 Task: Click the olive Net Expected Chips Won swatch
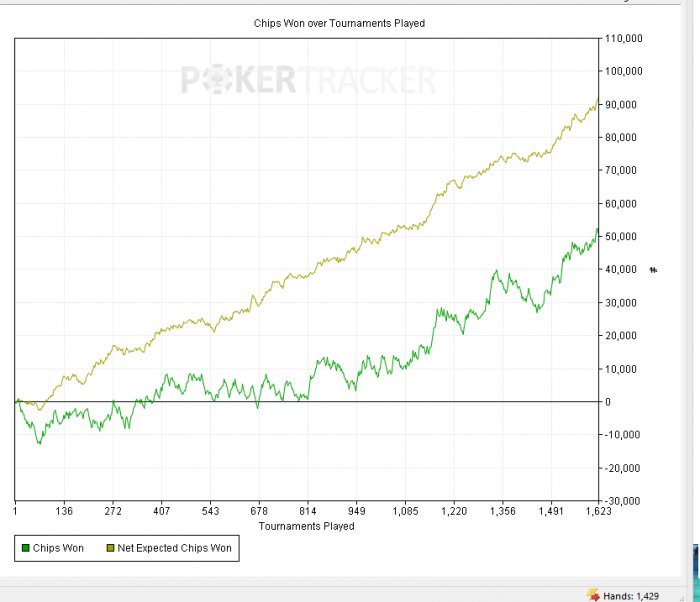click(110, 548)
